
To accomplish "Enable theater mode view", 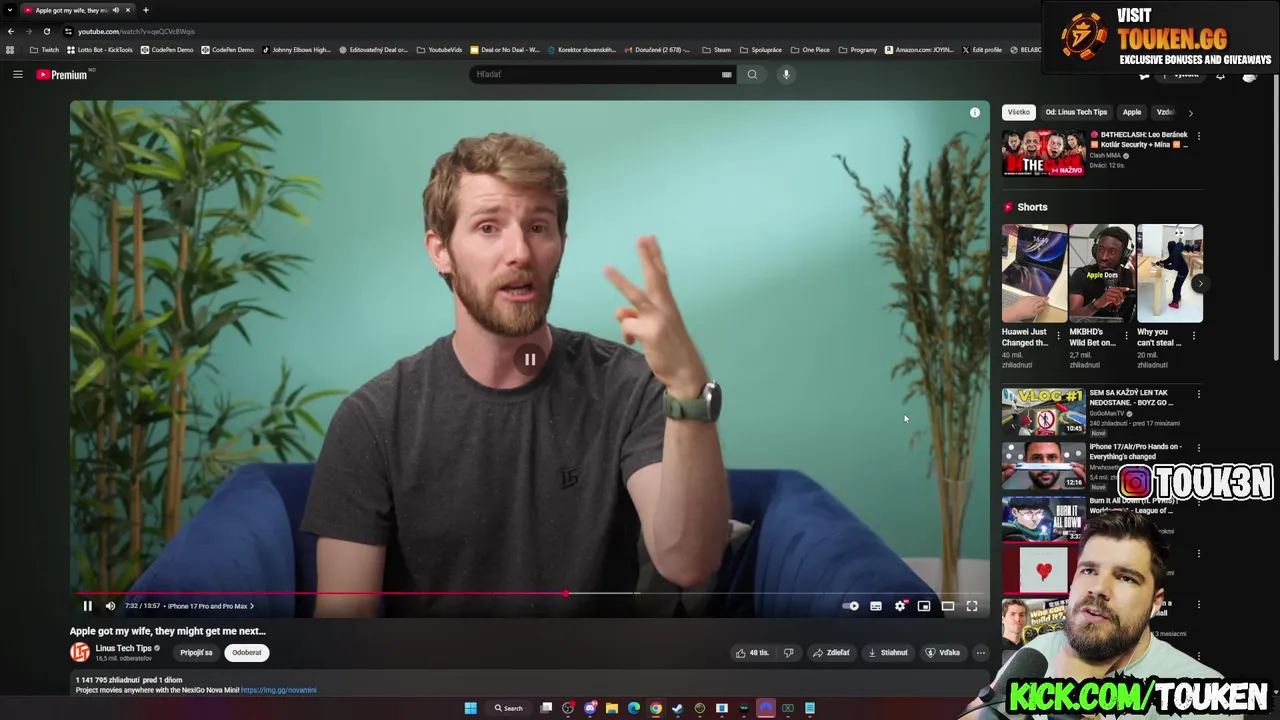I will [x=948, y=606].
